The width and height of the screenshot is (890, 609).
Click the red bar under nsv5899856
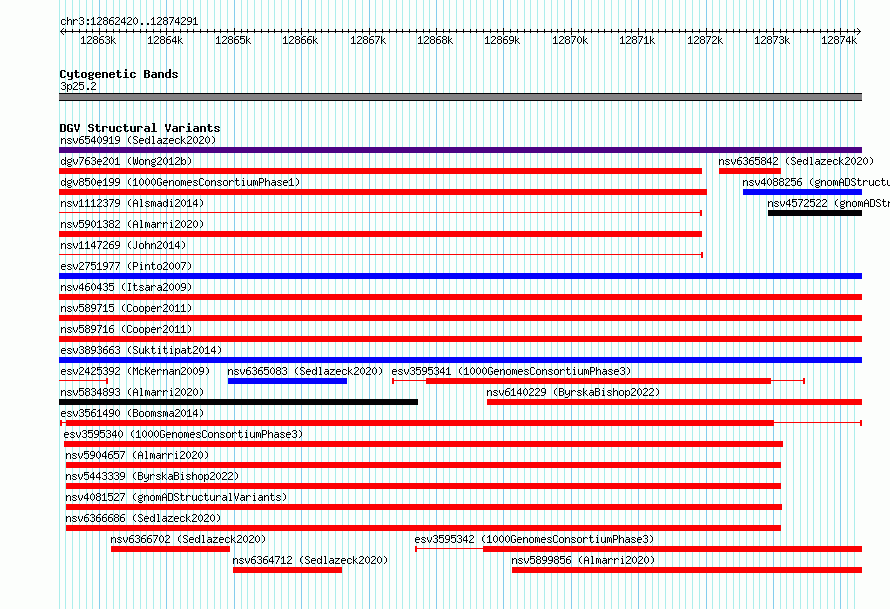pos(687,570)
